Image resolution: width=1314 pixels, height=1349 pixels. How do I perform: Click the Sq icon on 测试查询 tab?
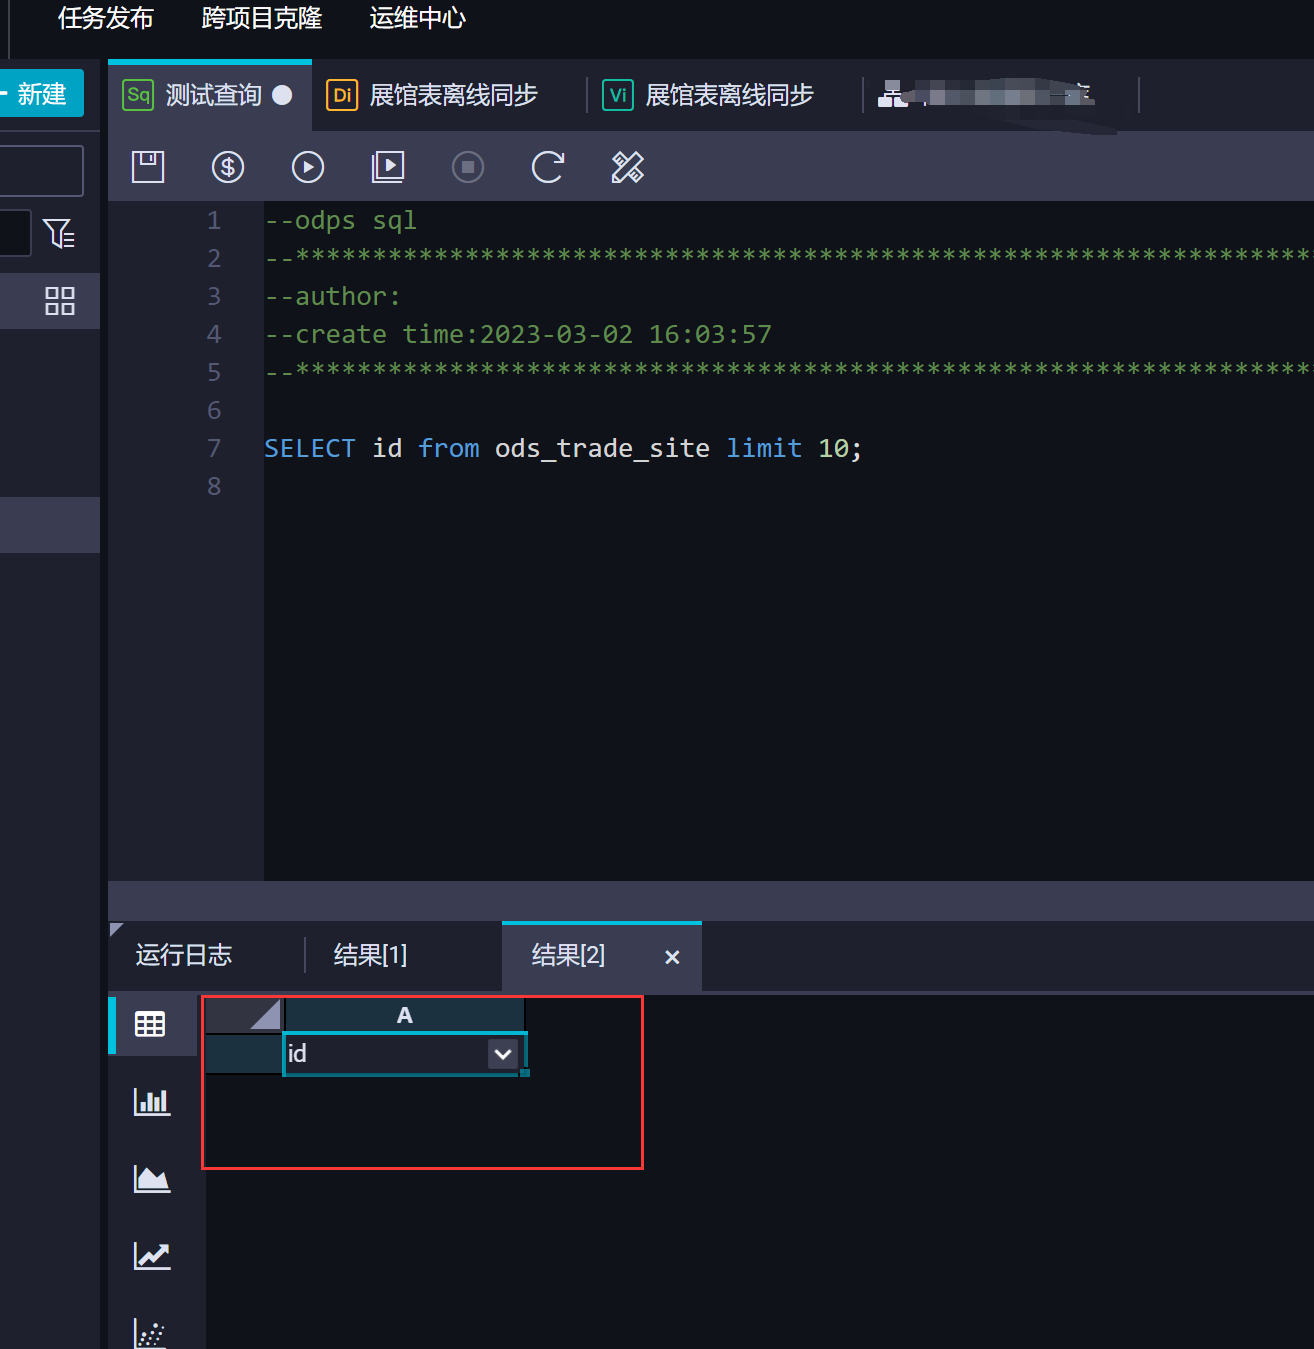click(138, 95)
